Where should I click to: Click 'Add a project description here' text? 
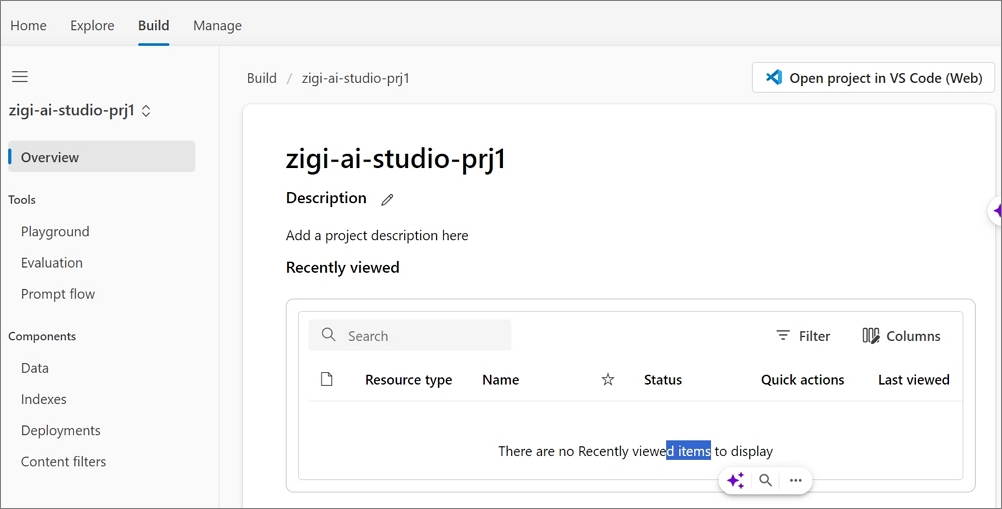(x=377, y=236)
